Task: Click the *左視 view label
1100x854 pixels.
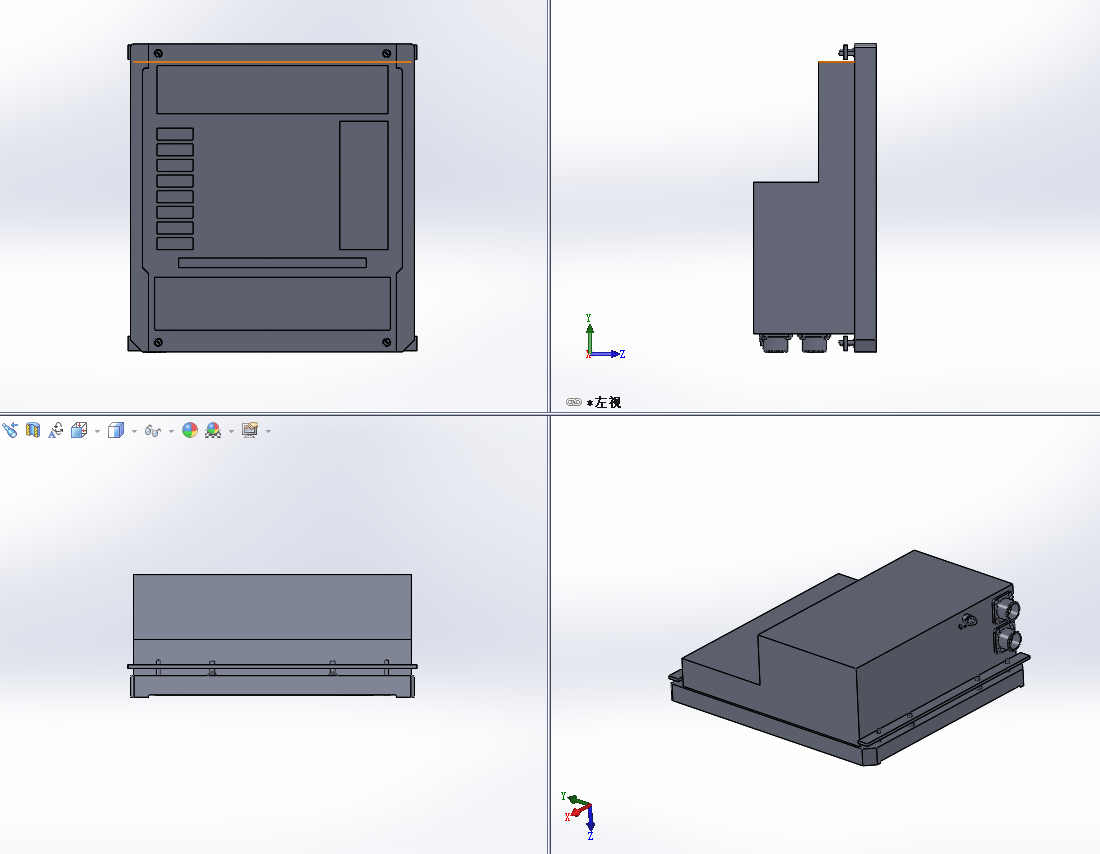Action: pos(604,402)
